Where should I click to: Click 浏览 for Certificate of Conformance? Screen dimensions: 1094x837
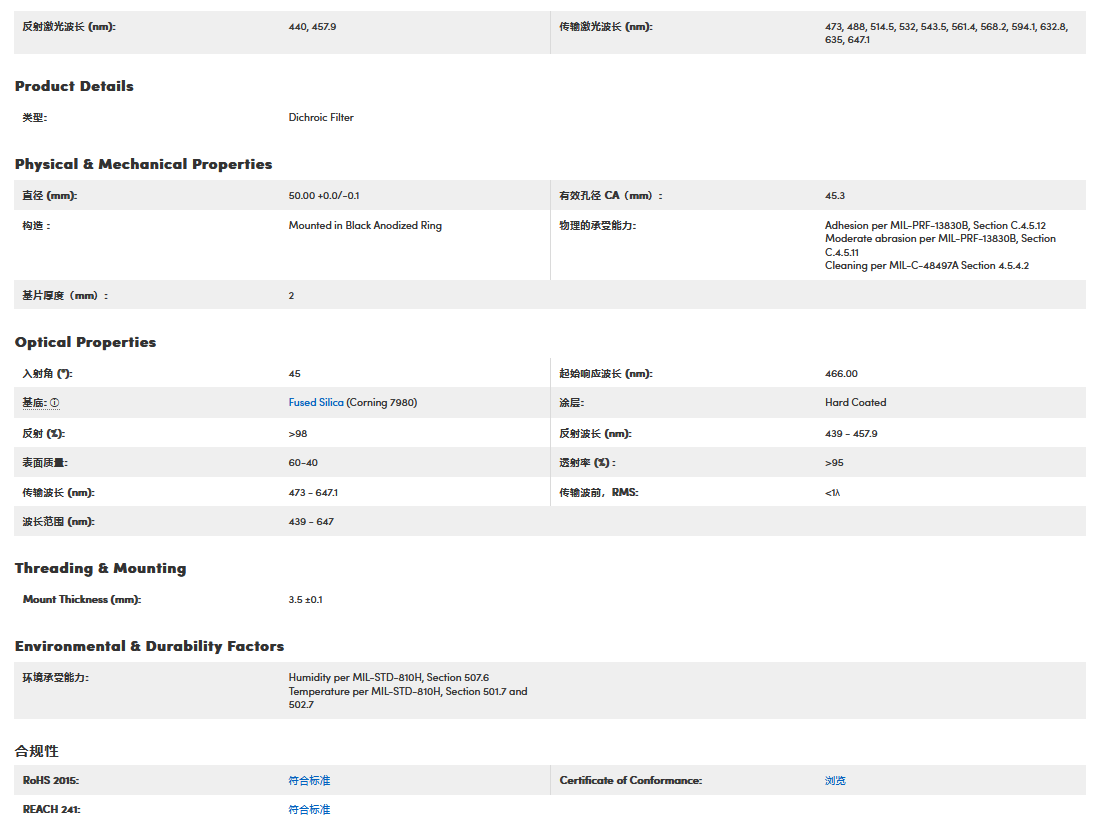coord(835,781)
